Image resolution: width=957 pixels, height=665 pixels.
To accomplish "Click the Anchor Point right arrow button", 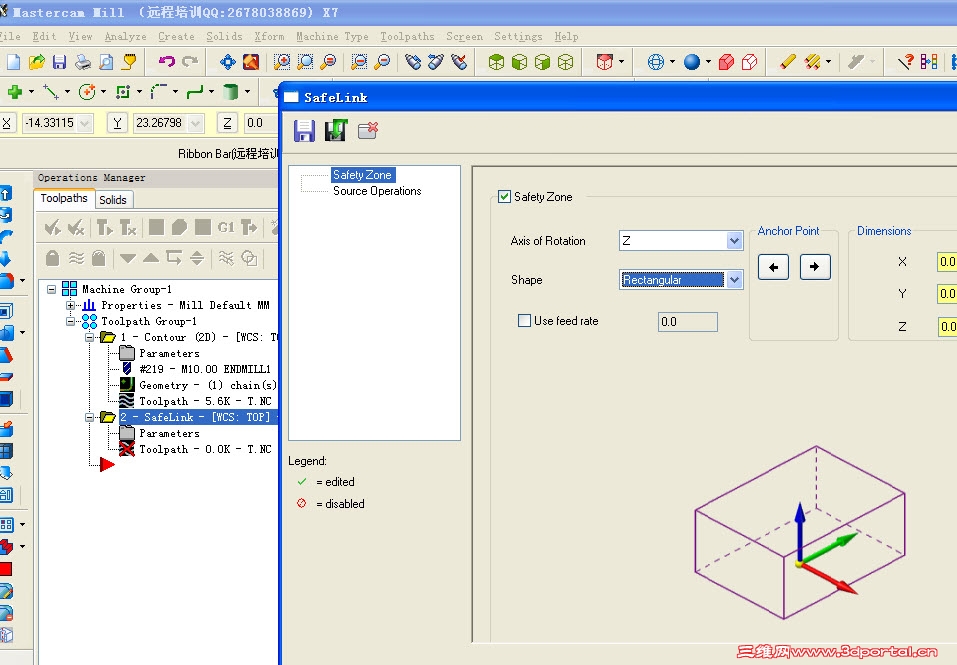I will 815,267.
